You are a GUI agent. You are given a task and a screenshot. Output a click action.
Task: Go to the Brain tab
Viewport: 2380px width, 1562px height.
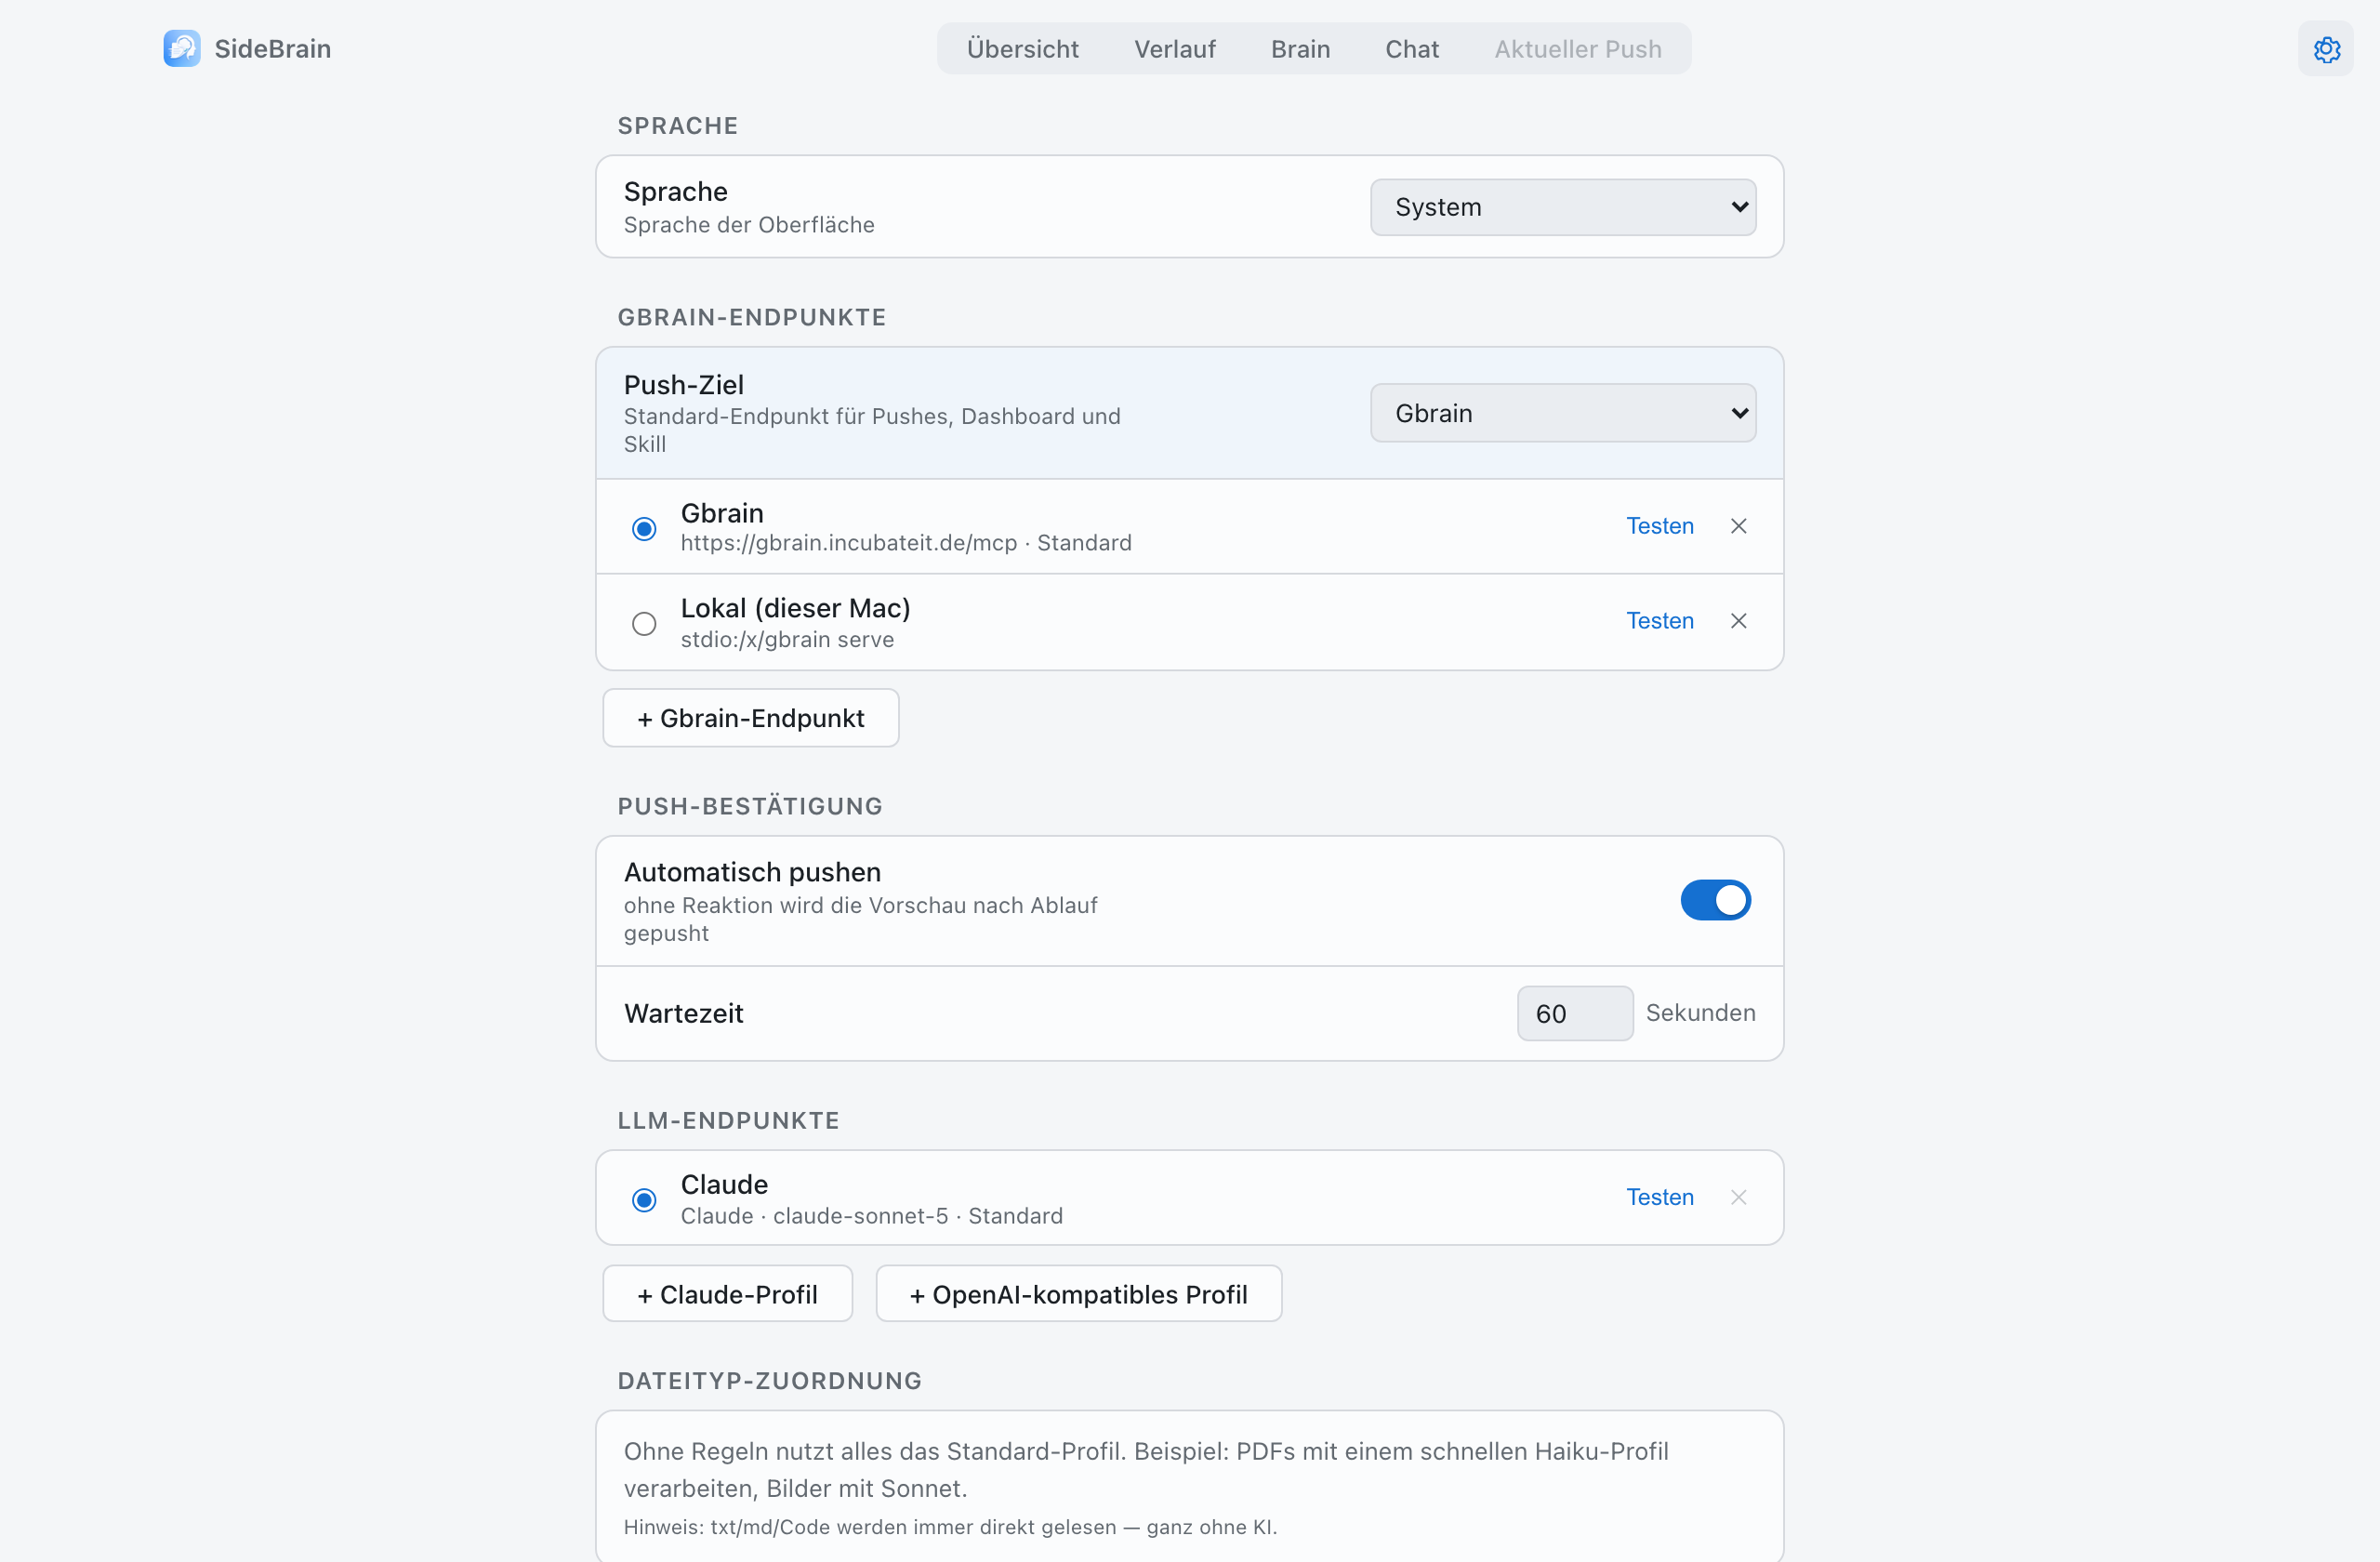point(1300,49)
